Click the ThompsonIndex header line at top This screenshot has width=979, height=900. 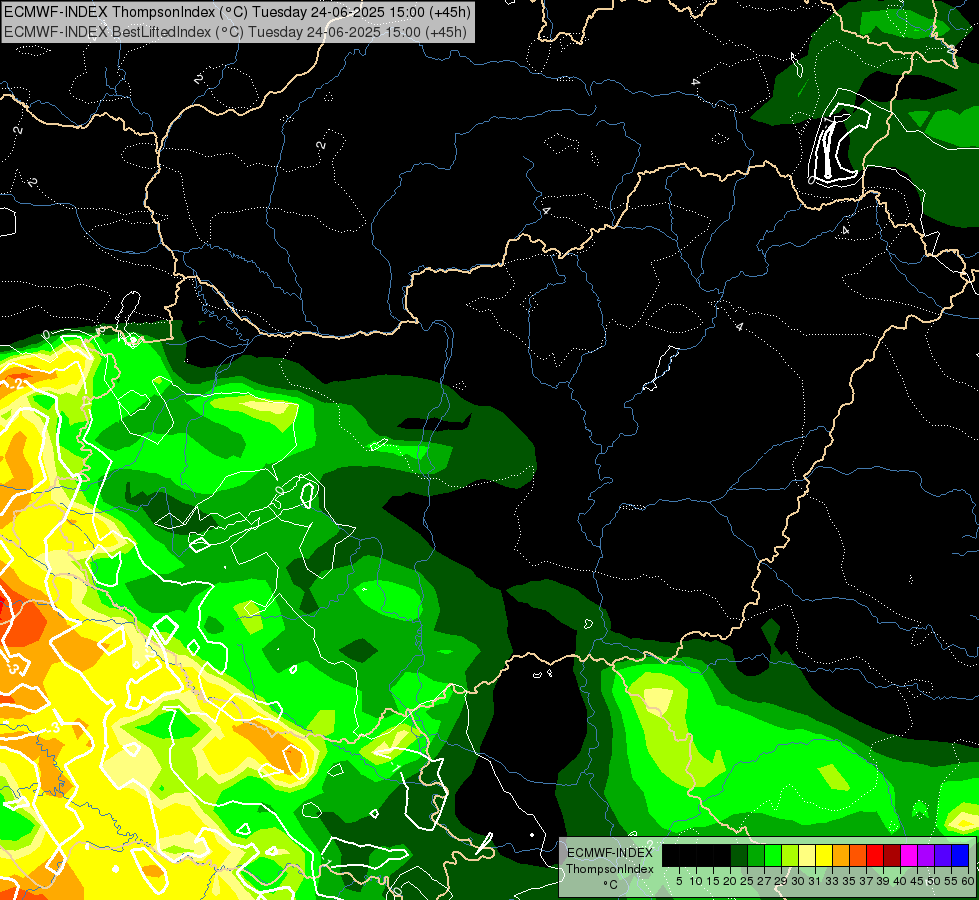(x=237, y=11)
